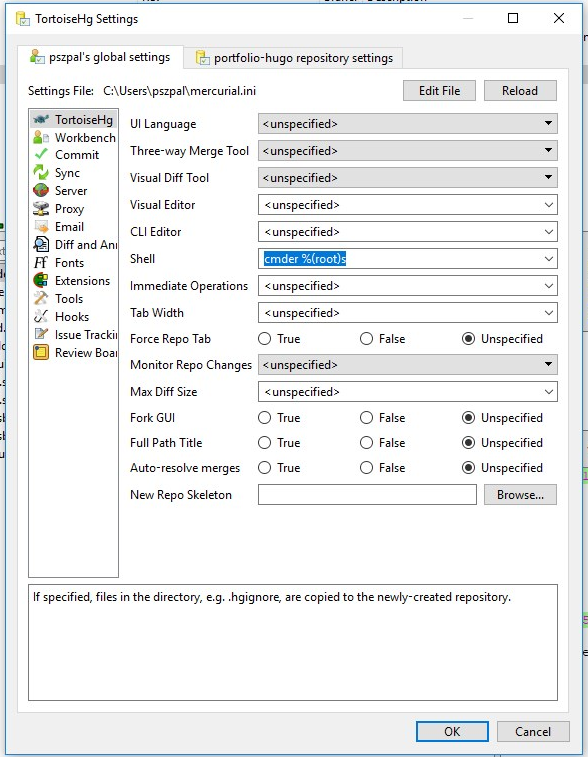This screenshot has height=757, width=588.
Task: Click the New Repo Skeleton text field
Action: 367,495
